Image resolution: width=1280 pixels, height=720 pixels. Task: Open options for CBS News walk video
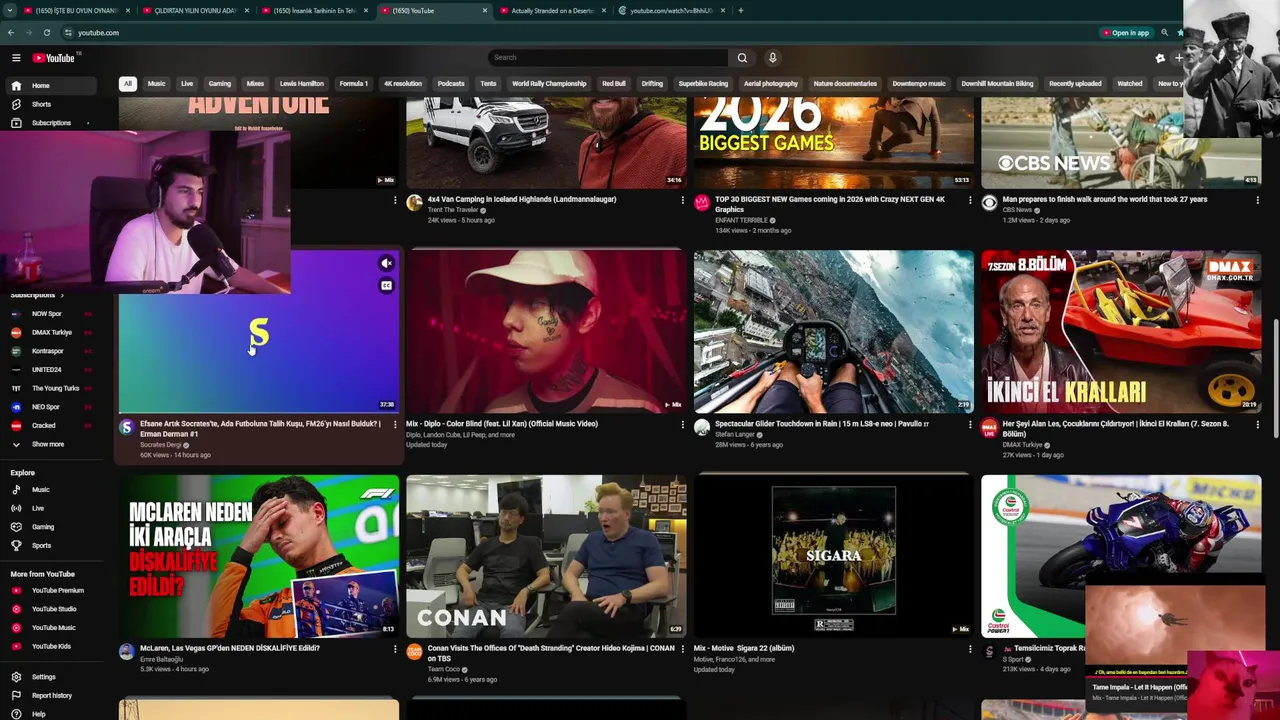1258,200
